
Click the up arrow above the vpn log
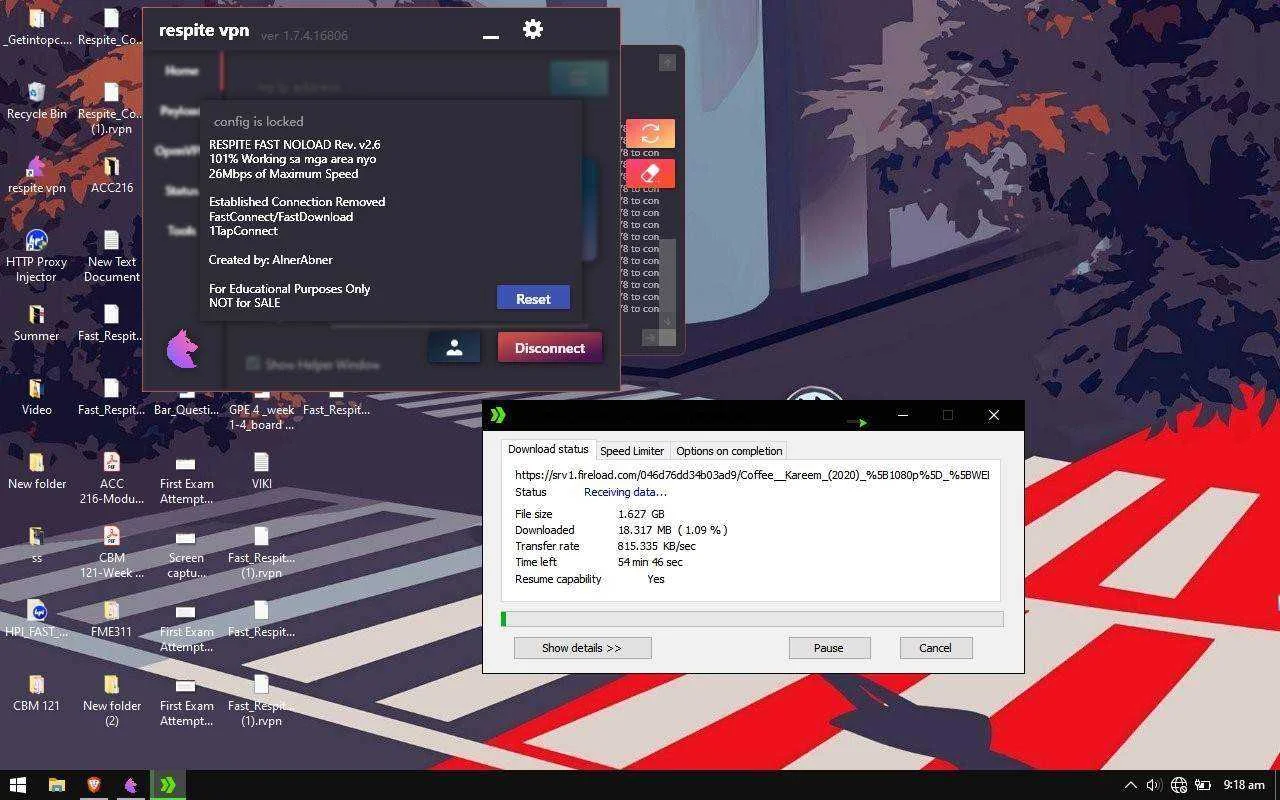[667, 62]
